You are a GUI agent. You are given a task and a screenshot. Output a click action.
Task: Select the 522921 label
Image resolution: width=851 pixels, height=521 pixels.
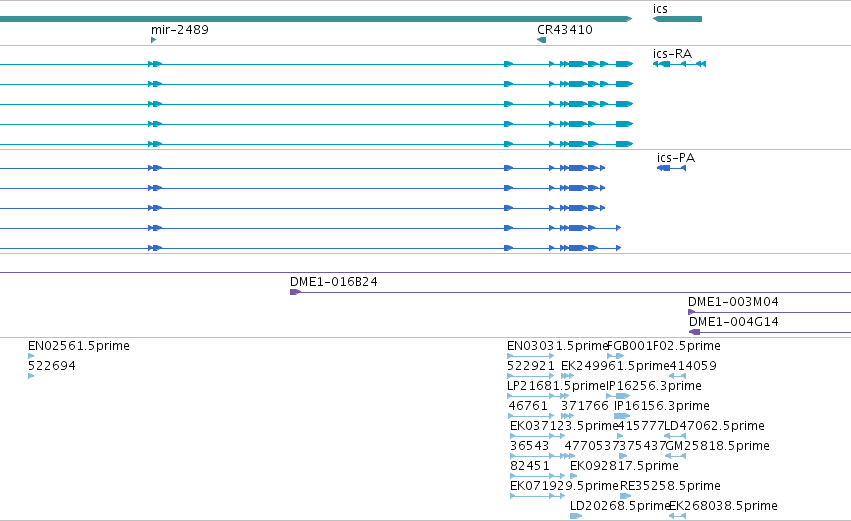[531, 366]
